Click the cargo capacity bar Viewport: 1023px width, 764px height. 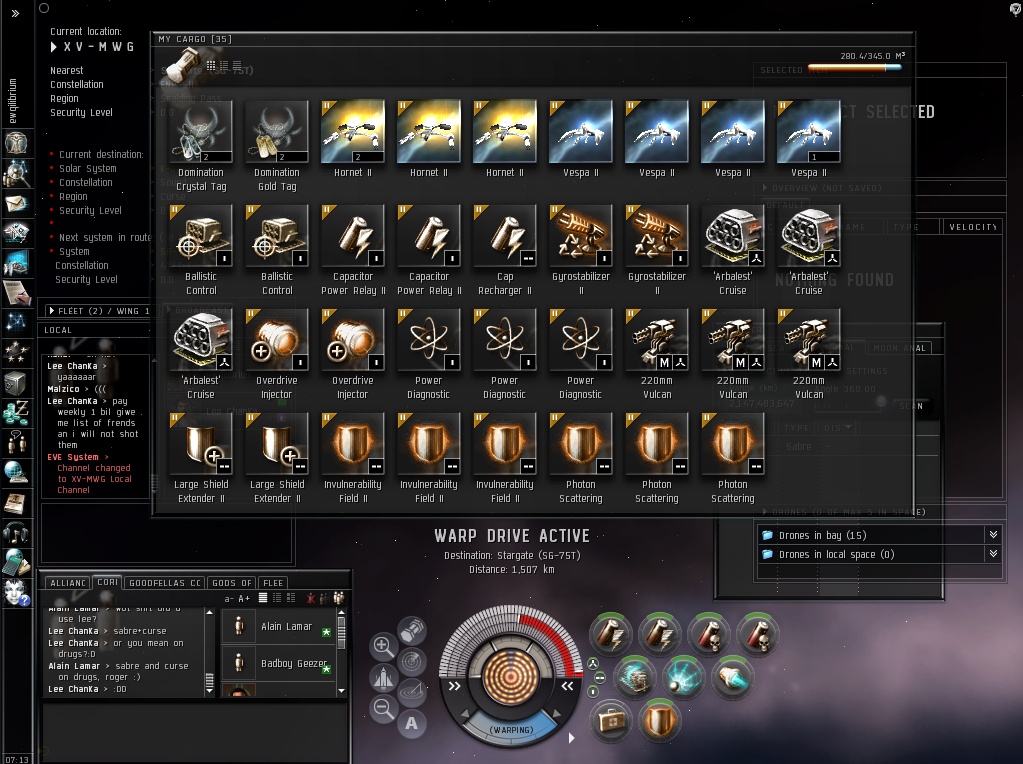854,67
